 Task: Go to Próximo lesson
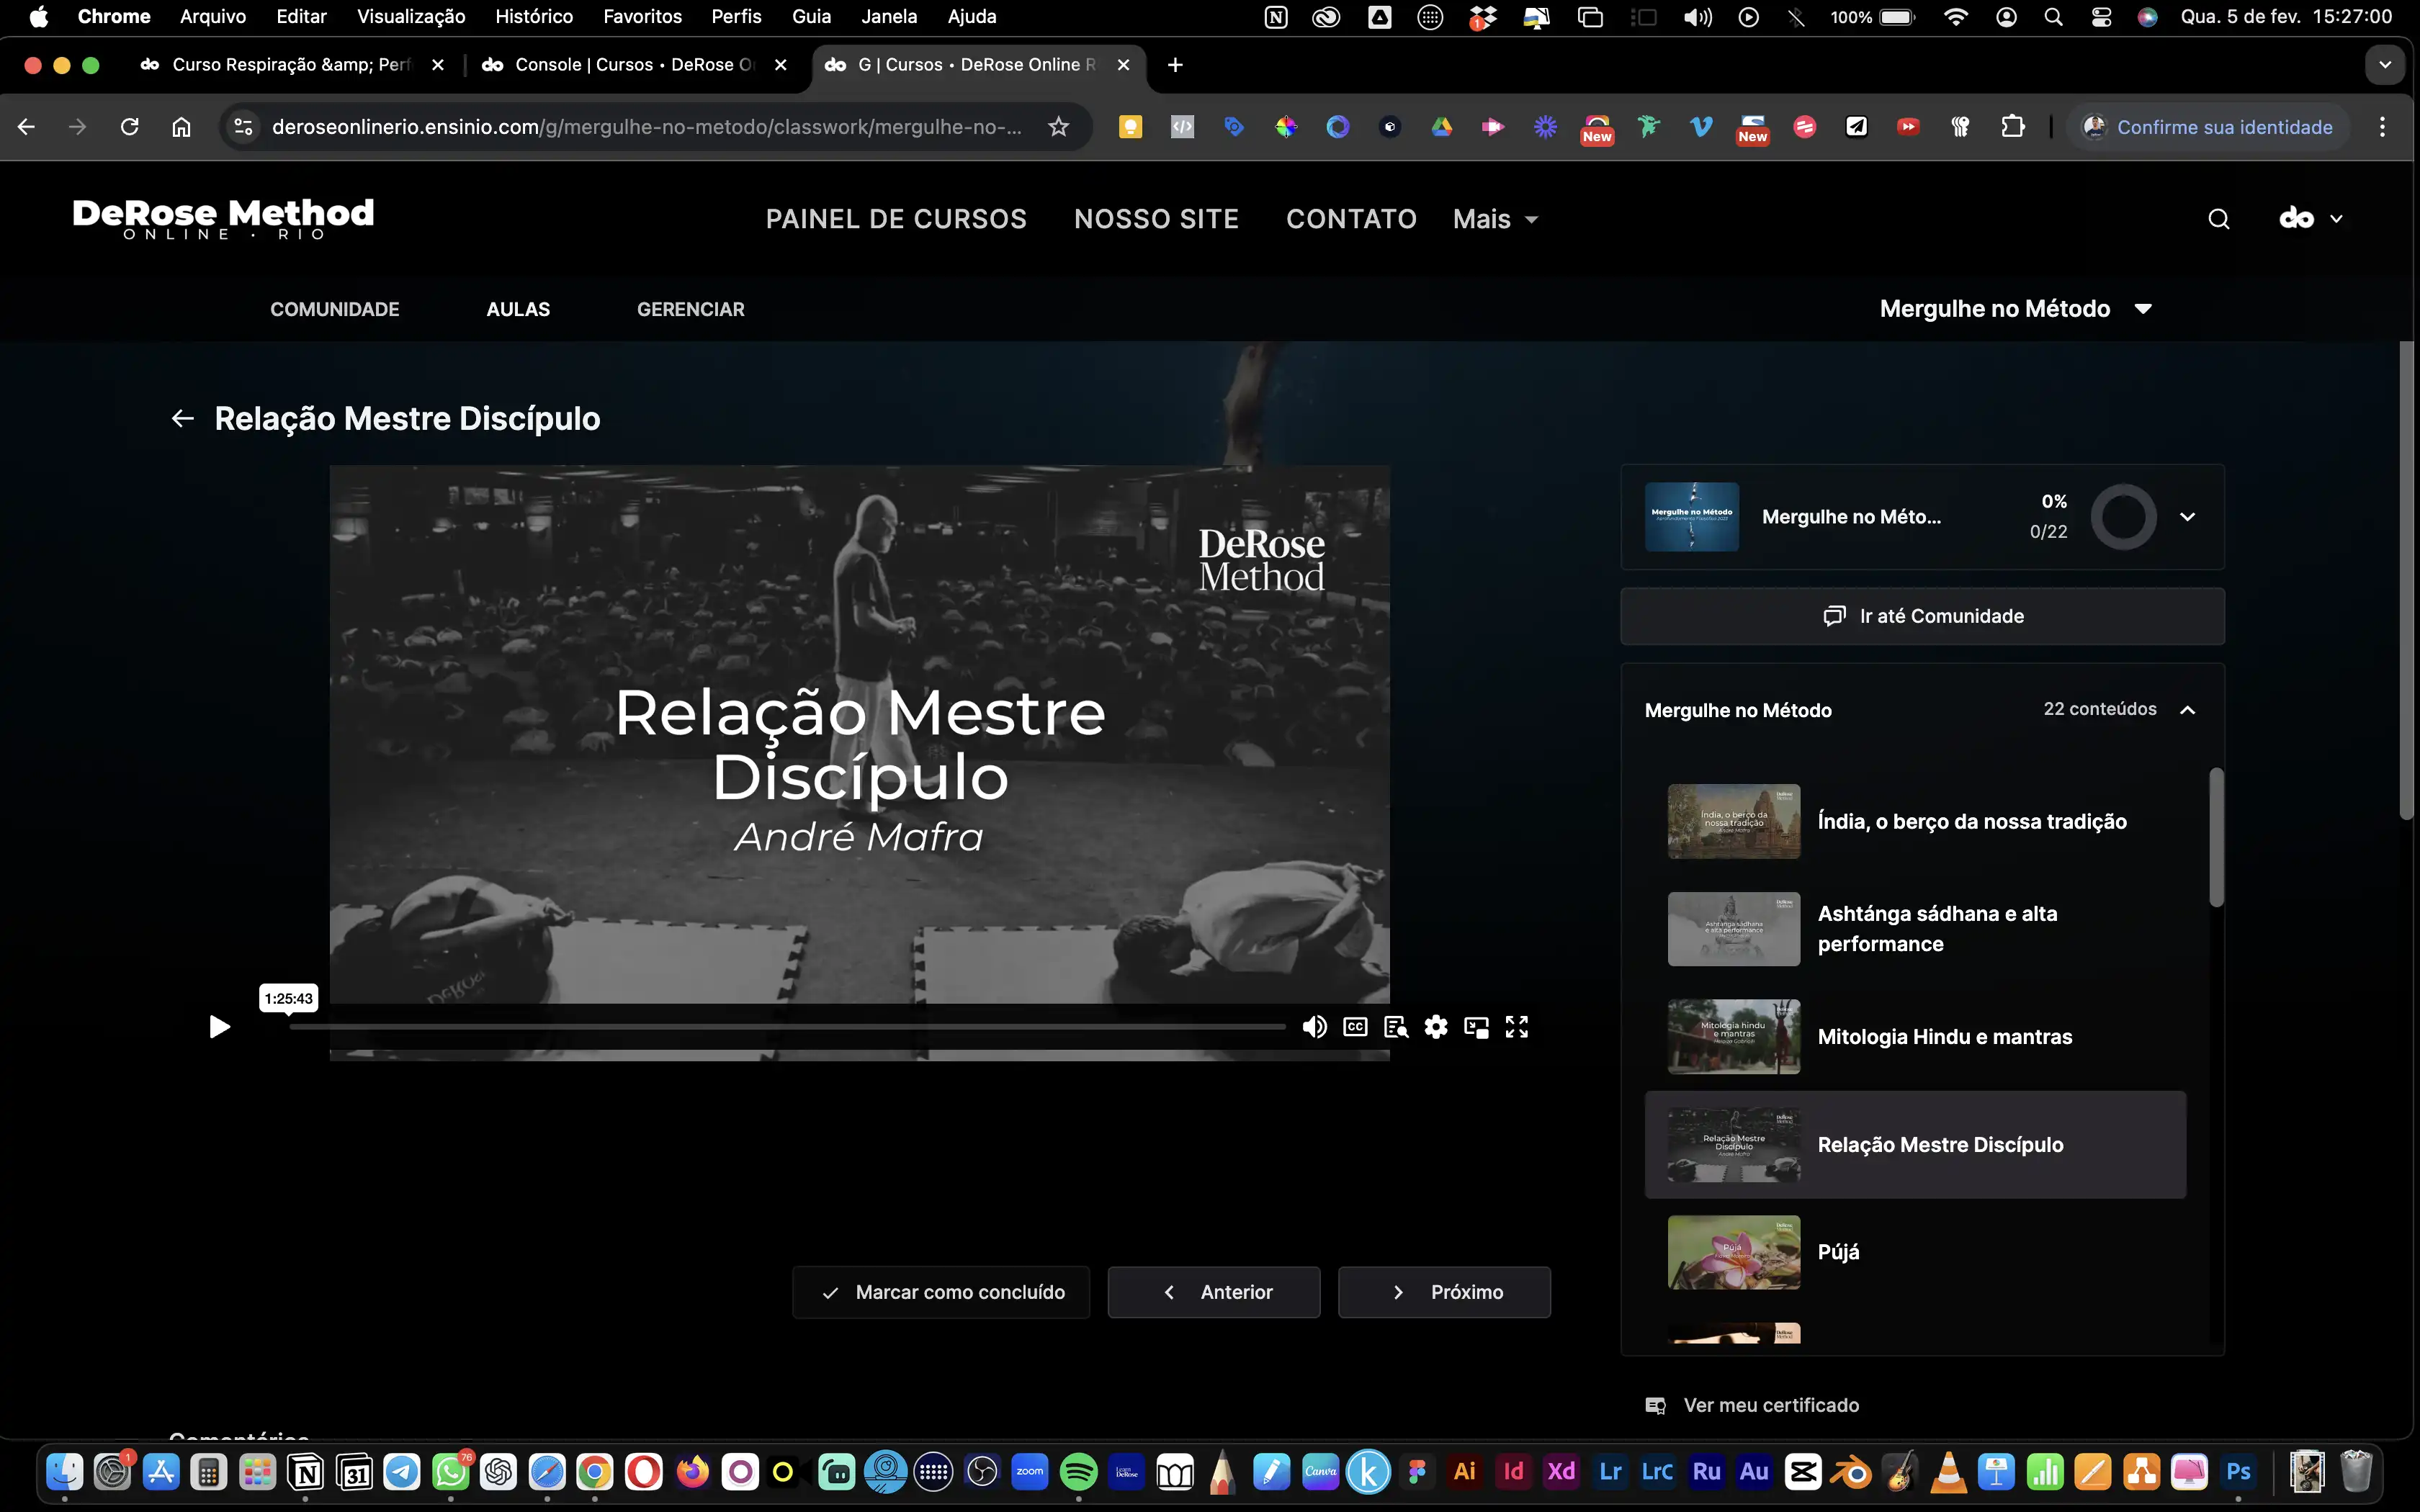pyautogui.click(x=1444, y=1292)
